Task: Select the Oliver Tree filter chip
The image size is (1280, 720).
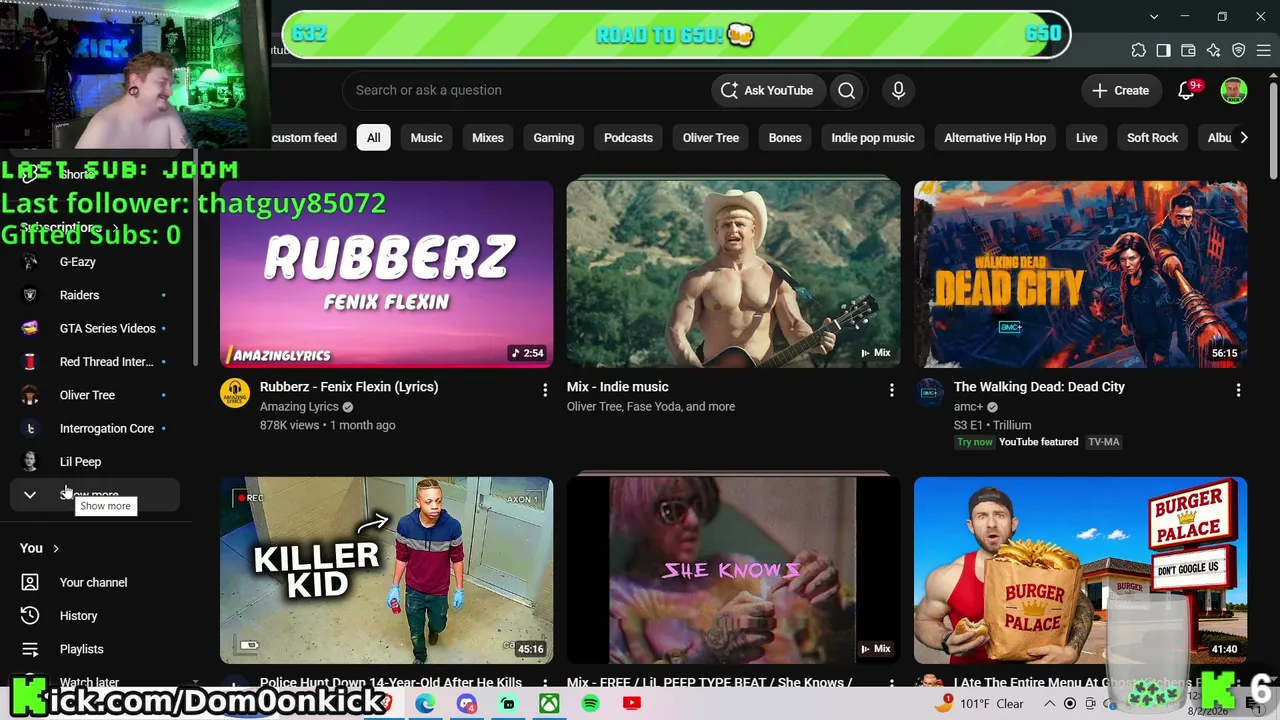Action: 711,138
